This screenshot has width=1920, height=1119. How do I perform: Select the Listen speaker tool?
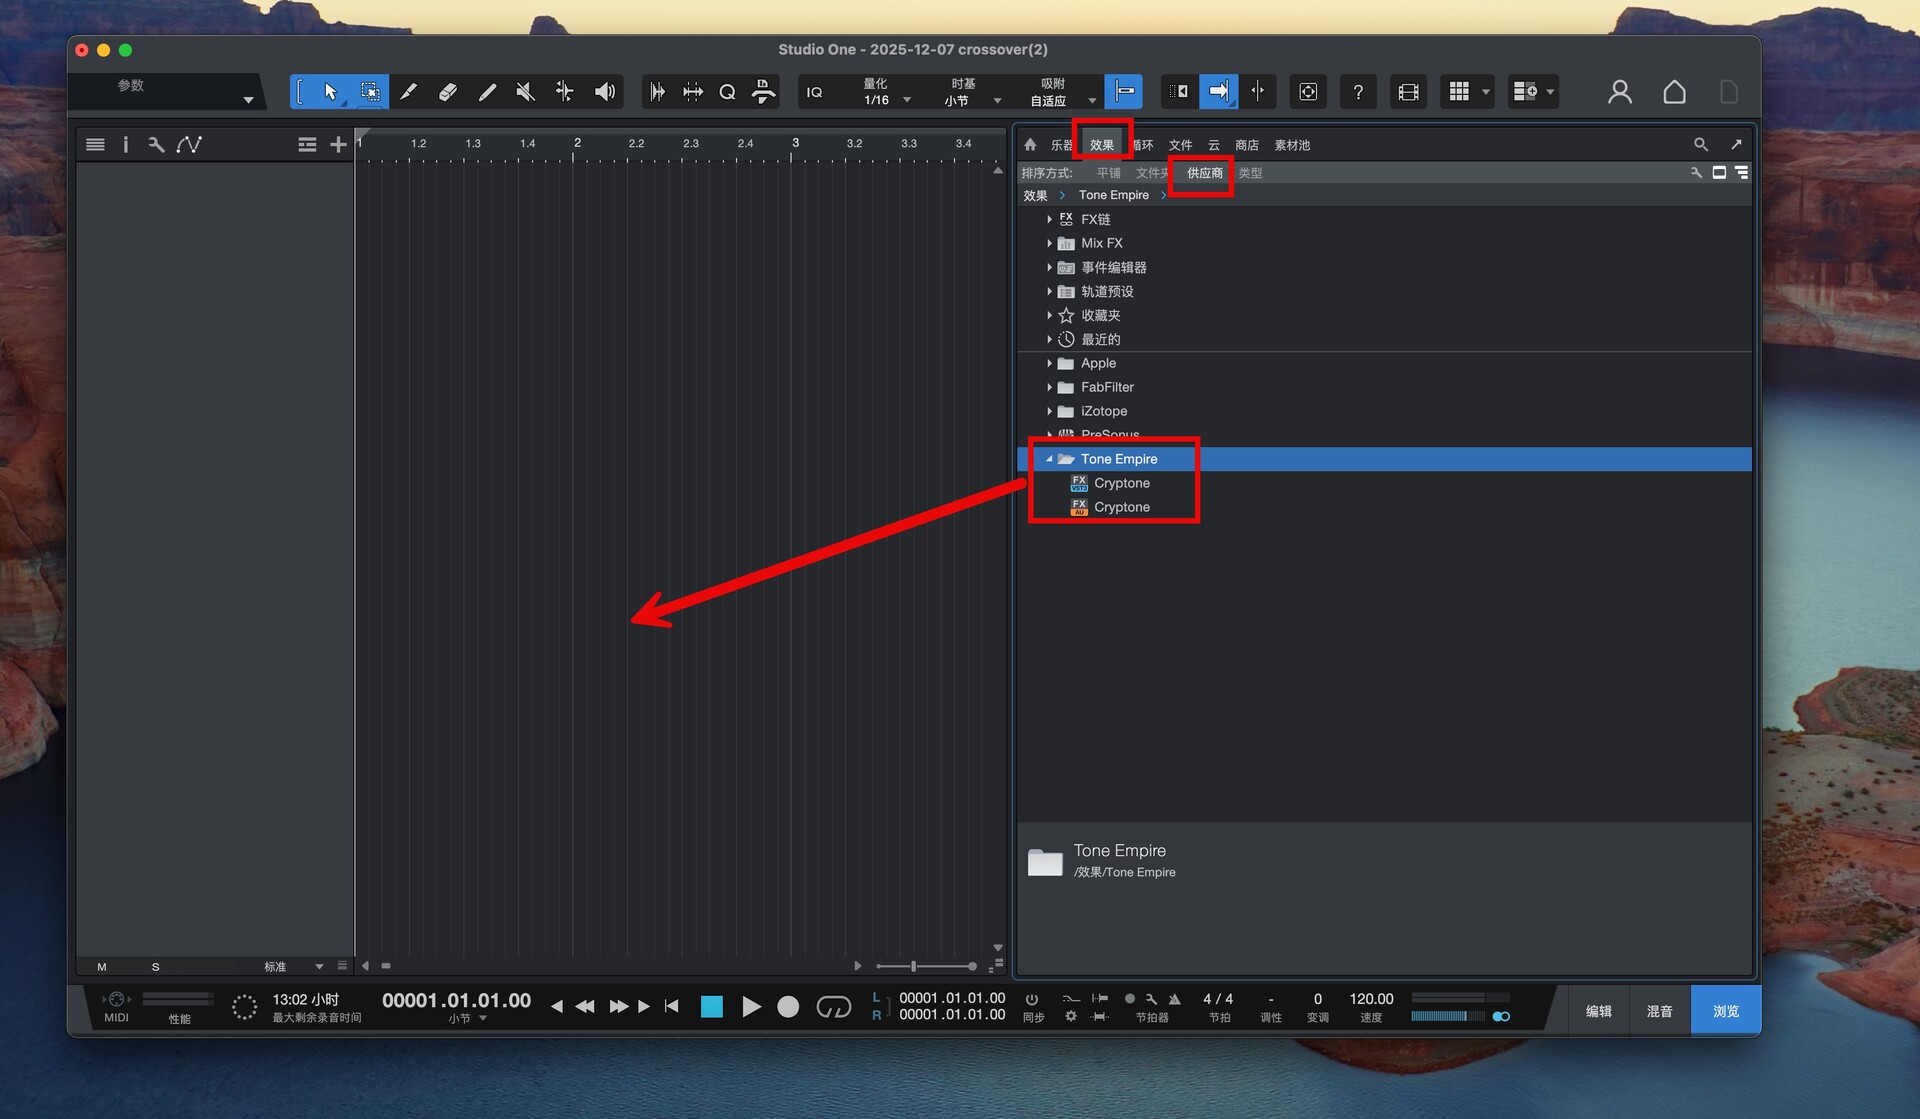coord(604,92)
